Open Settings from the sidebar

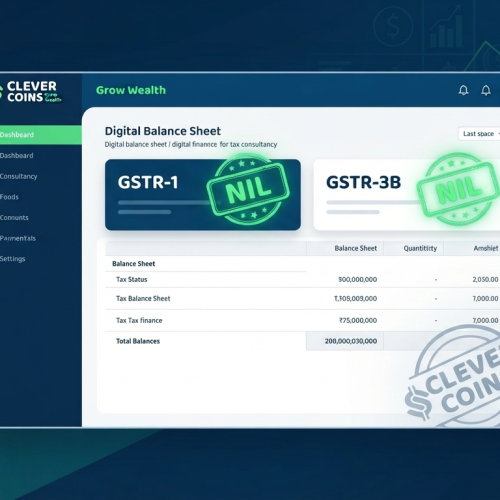pos(13,259)
